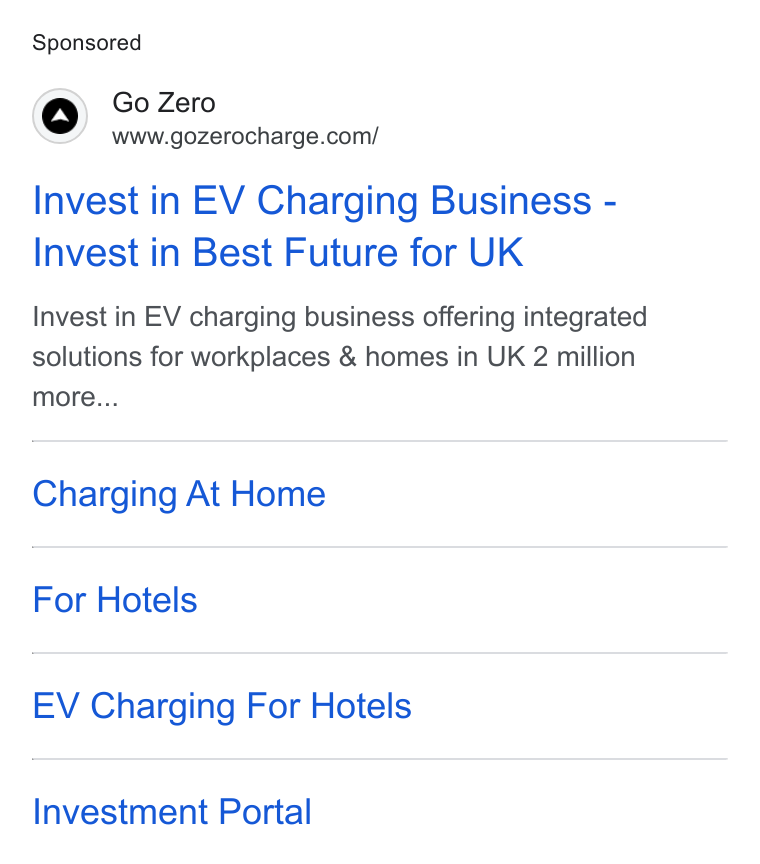
Task: Visit the www.gozerocharge.com URL text
Action: pyautogui.click(x=245, y=137)
